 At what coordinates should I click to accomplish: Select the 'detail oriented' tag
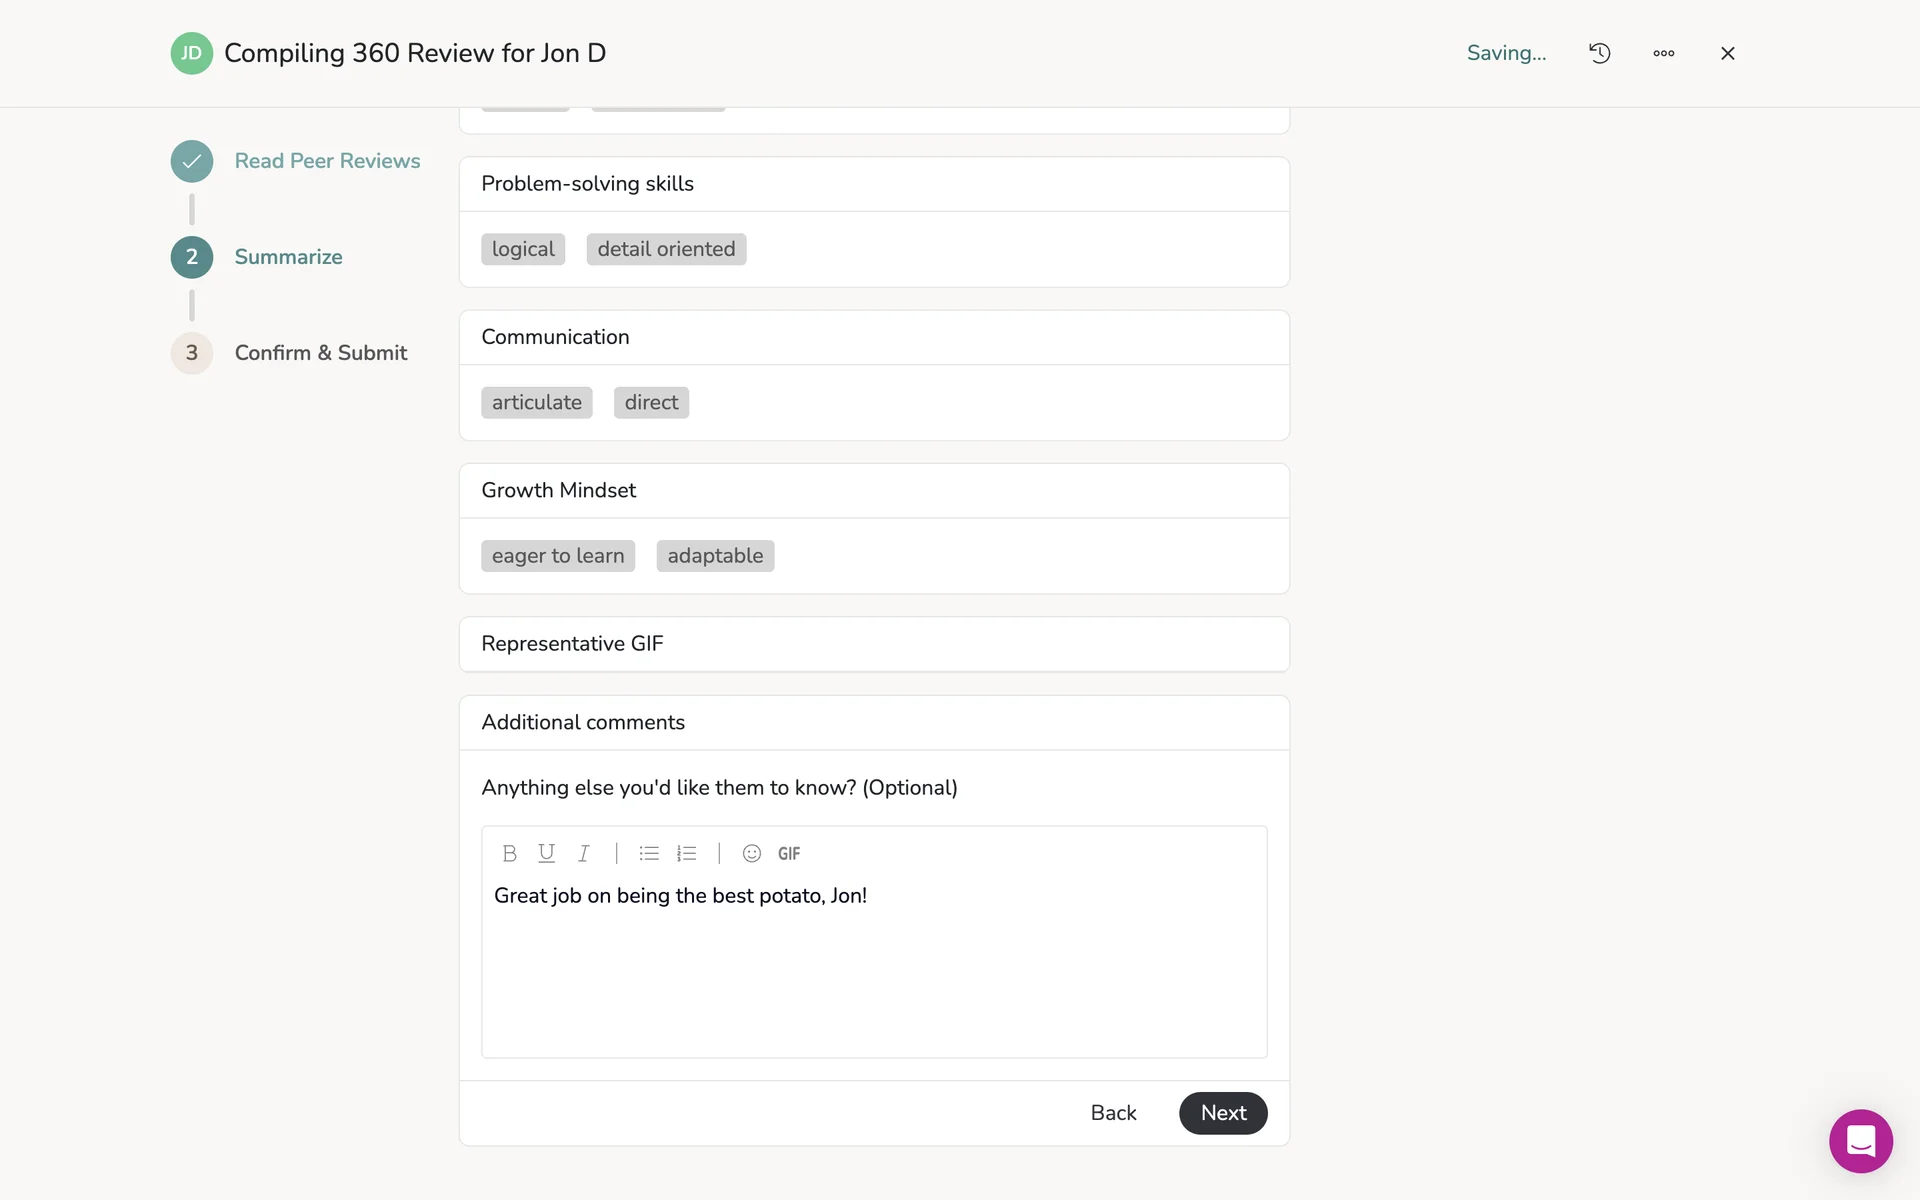pyautogui.click(x=666, y=249)
